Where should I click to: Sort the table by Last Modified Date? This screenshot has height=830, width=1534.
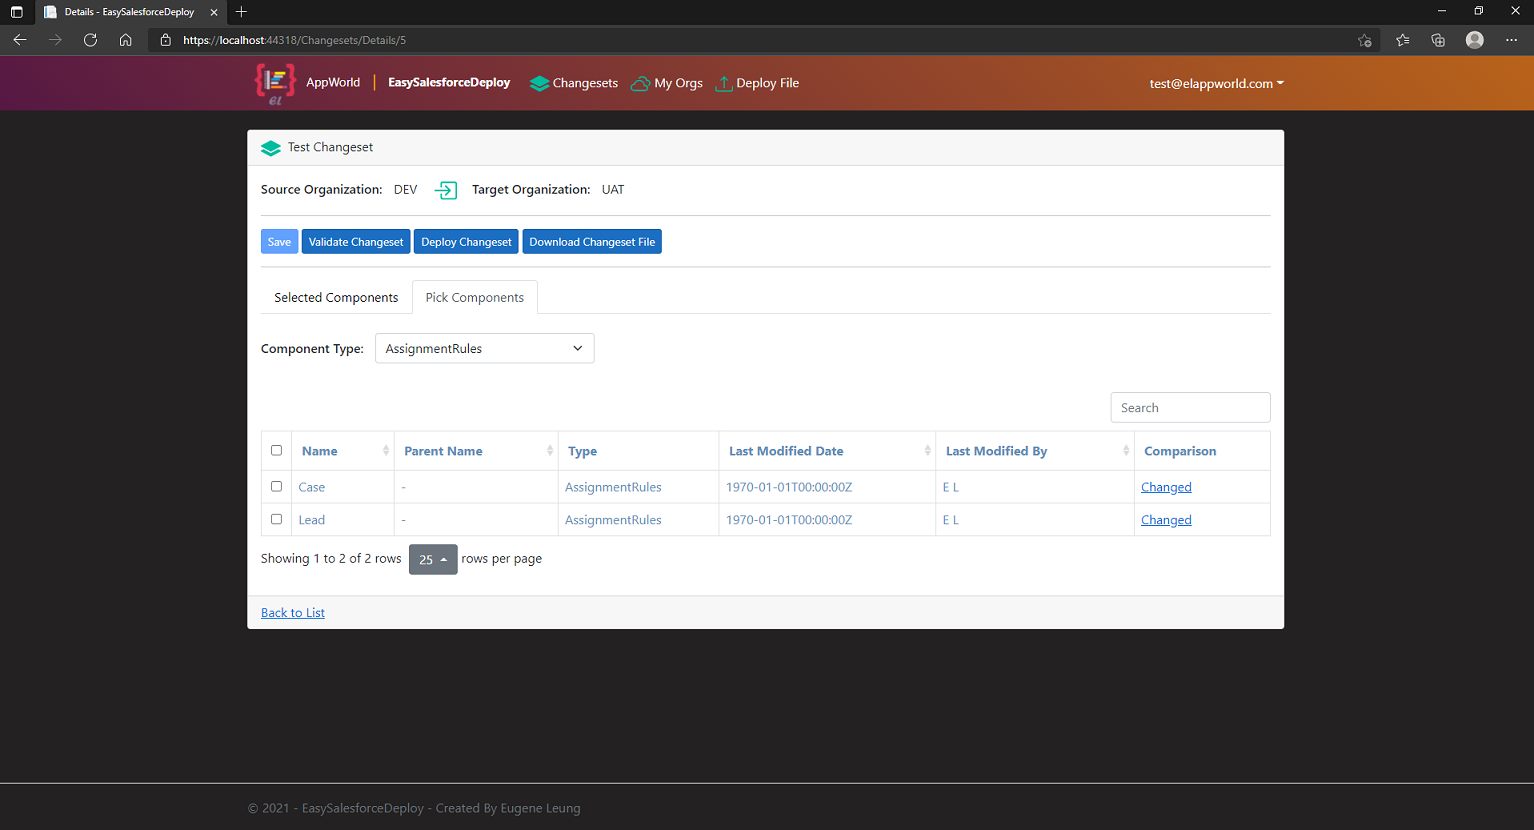[x=786, y=451]
